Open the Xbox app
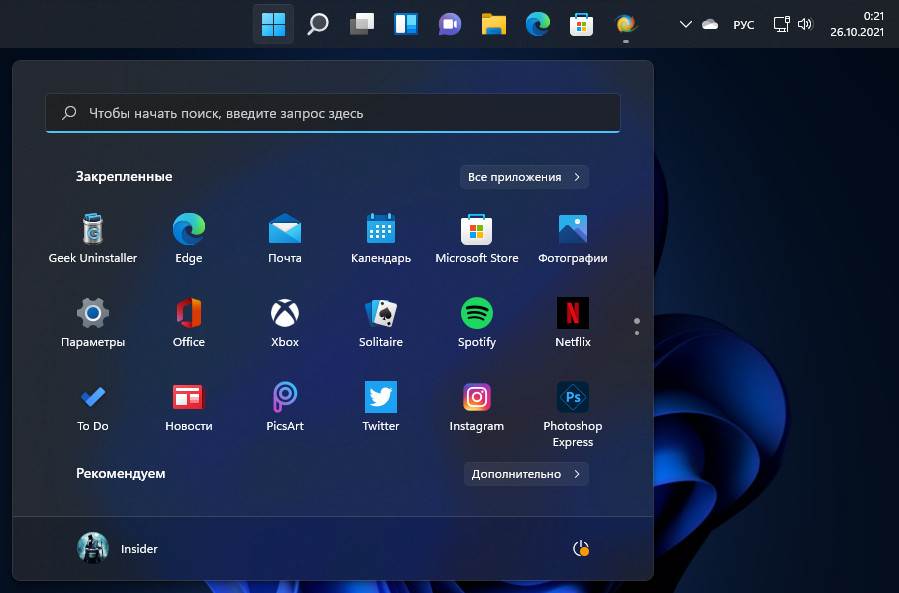The height and width of the screenshot is (593, 899). coord(285,322)
